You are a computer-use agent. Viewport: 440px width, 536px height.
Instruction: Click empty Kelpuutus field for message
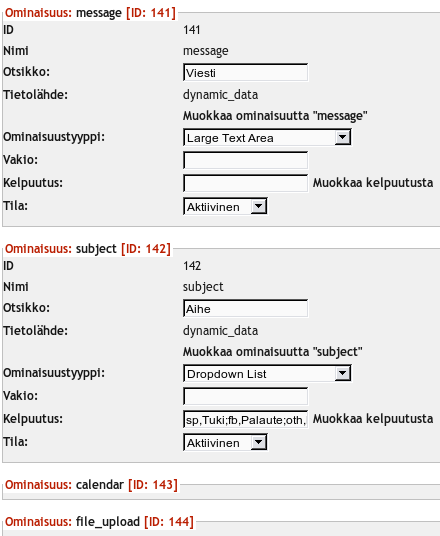245,183
